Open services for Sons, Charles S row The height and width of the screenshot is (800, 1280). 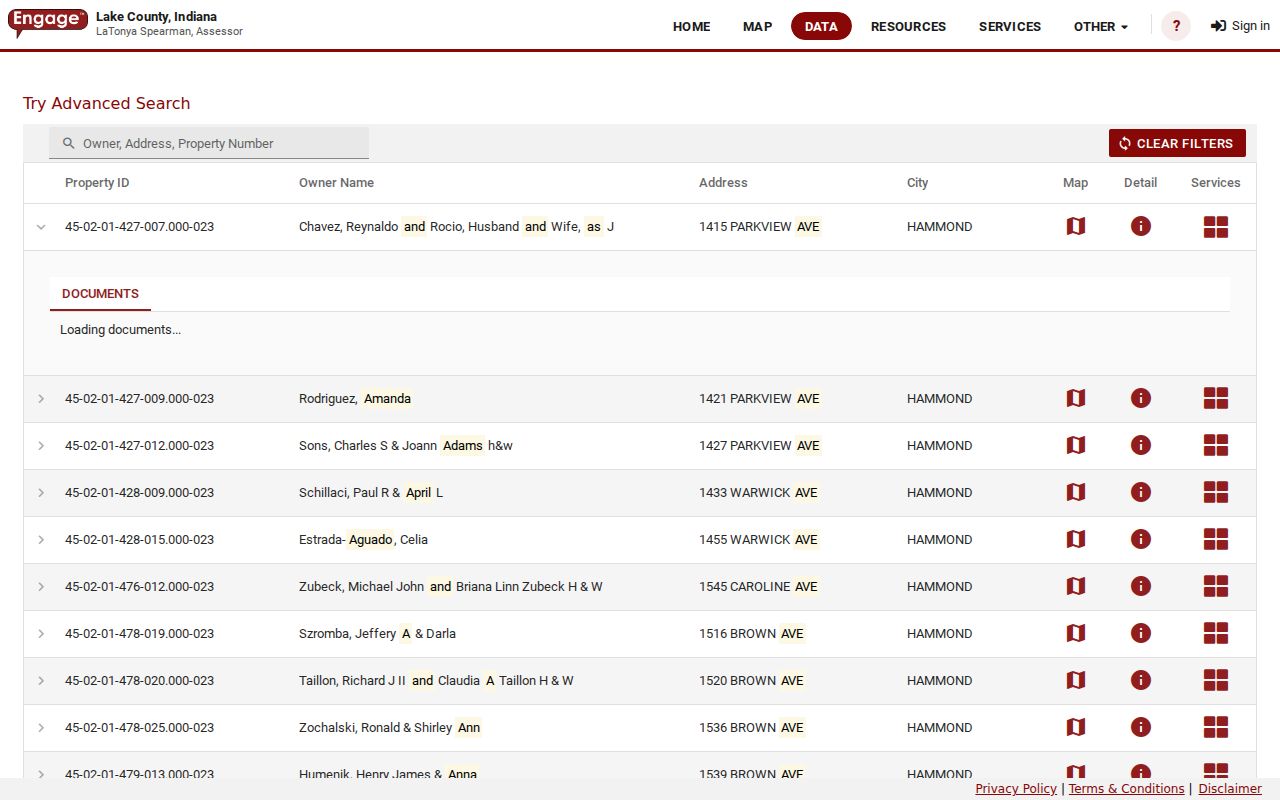coord(1215,446)
